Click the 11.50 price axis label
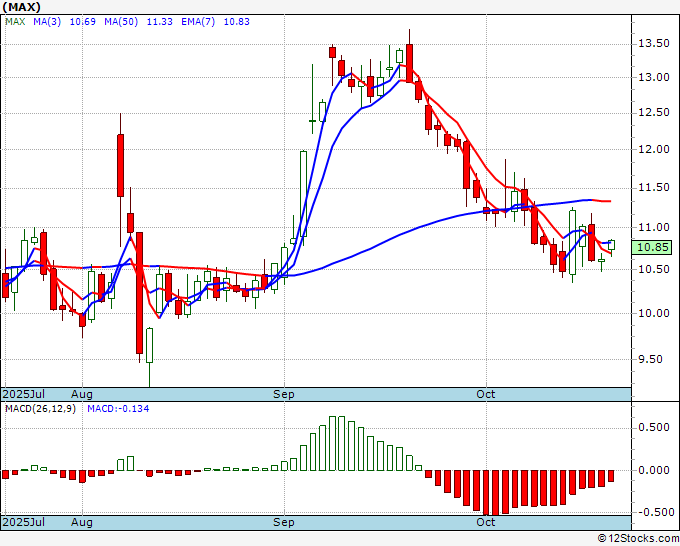 click(654, 188)
